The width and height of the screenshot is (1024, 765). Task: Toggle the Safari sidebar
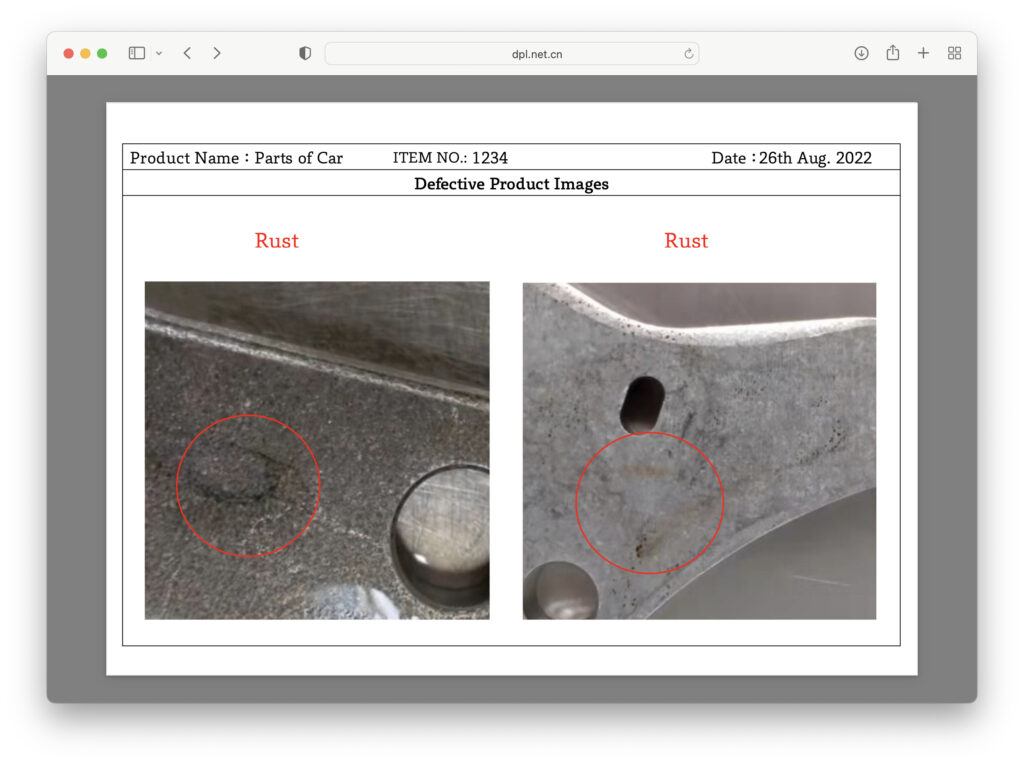coord(137,53)
